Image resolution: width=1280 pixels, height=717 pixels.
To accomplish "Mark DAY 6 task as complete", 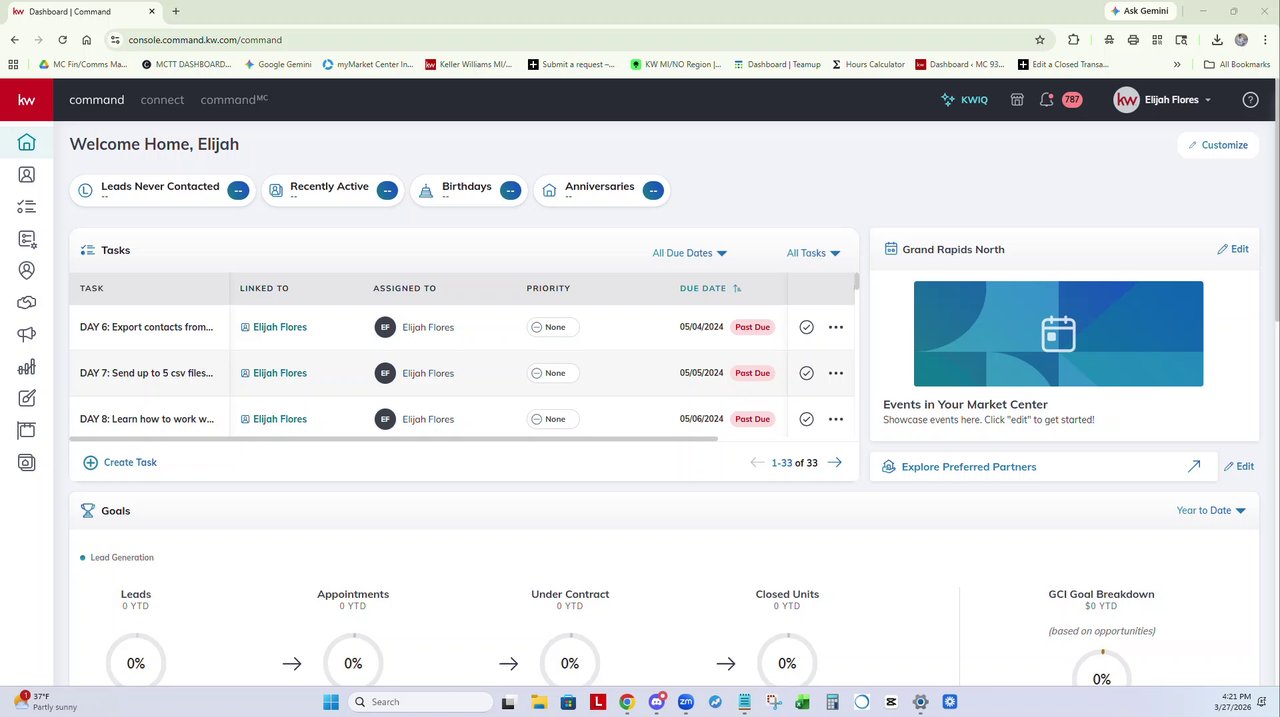I will click(x=806, y=327).
